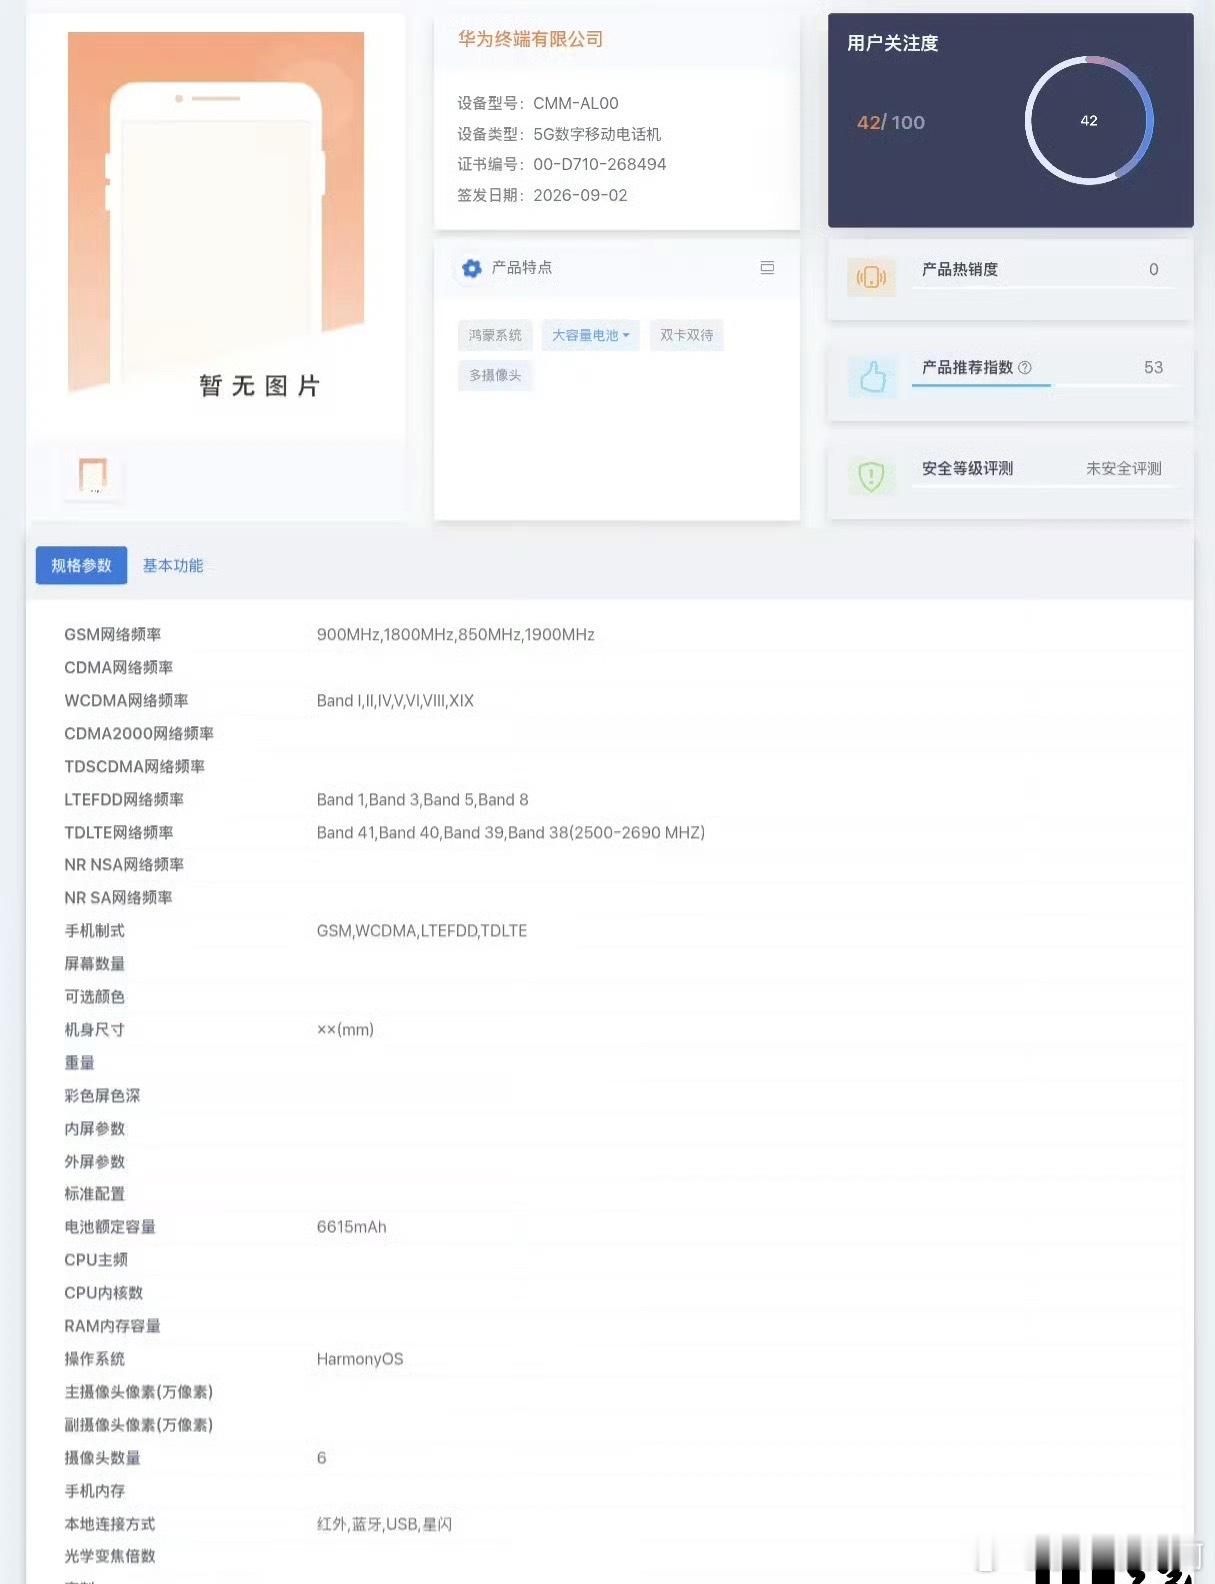Image resolution: width=1215 pixels, height=1584 pixels.
Task: Click the 重量 row label
Action: 79,1062
